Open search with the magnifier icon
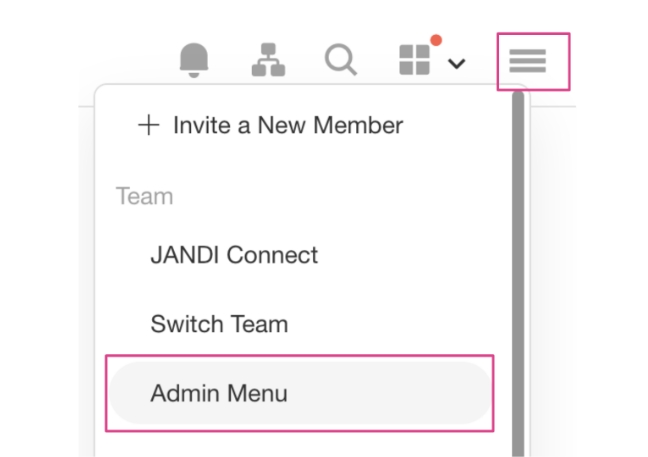648x457 pixels. pos(341,61)
